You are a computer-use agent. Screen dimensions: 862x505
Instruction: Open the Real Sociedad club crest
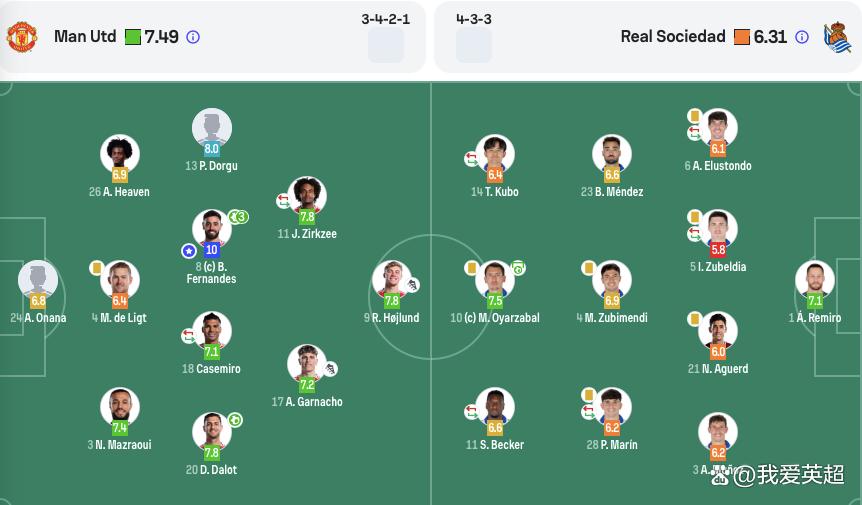tap(837, 37)
